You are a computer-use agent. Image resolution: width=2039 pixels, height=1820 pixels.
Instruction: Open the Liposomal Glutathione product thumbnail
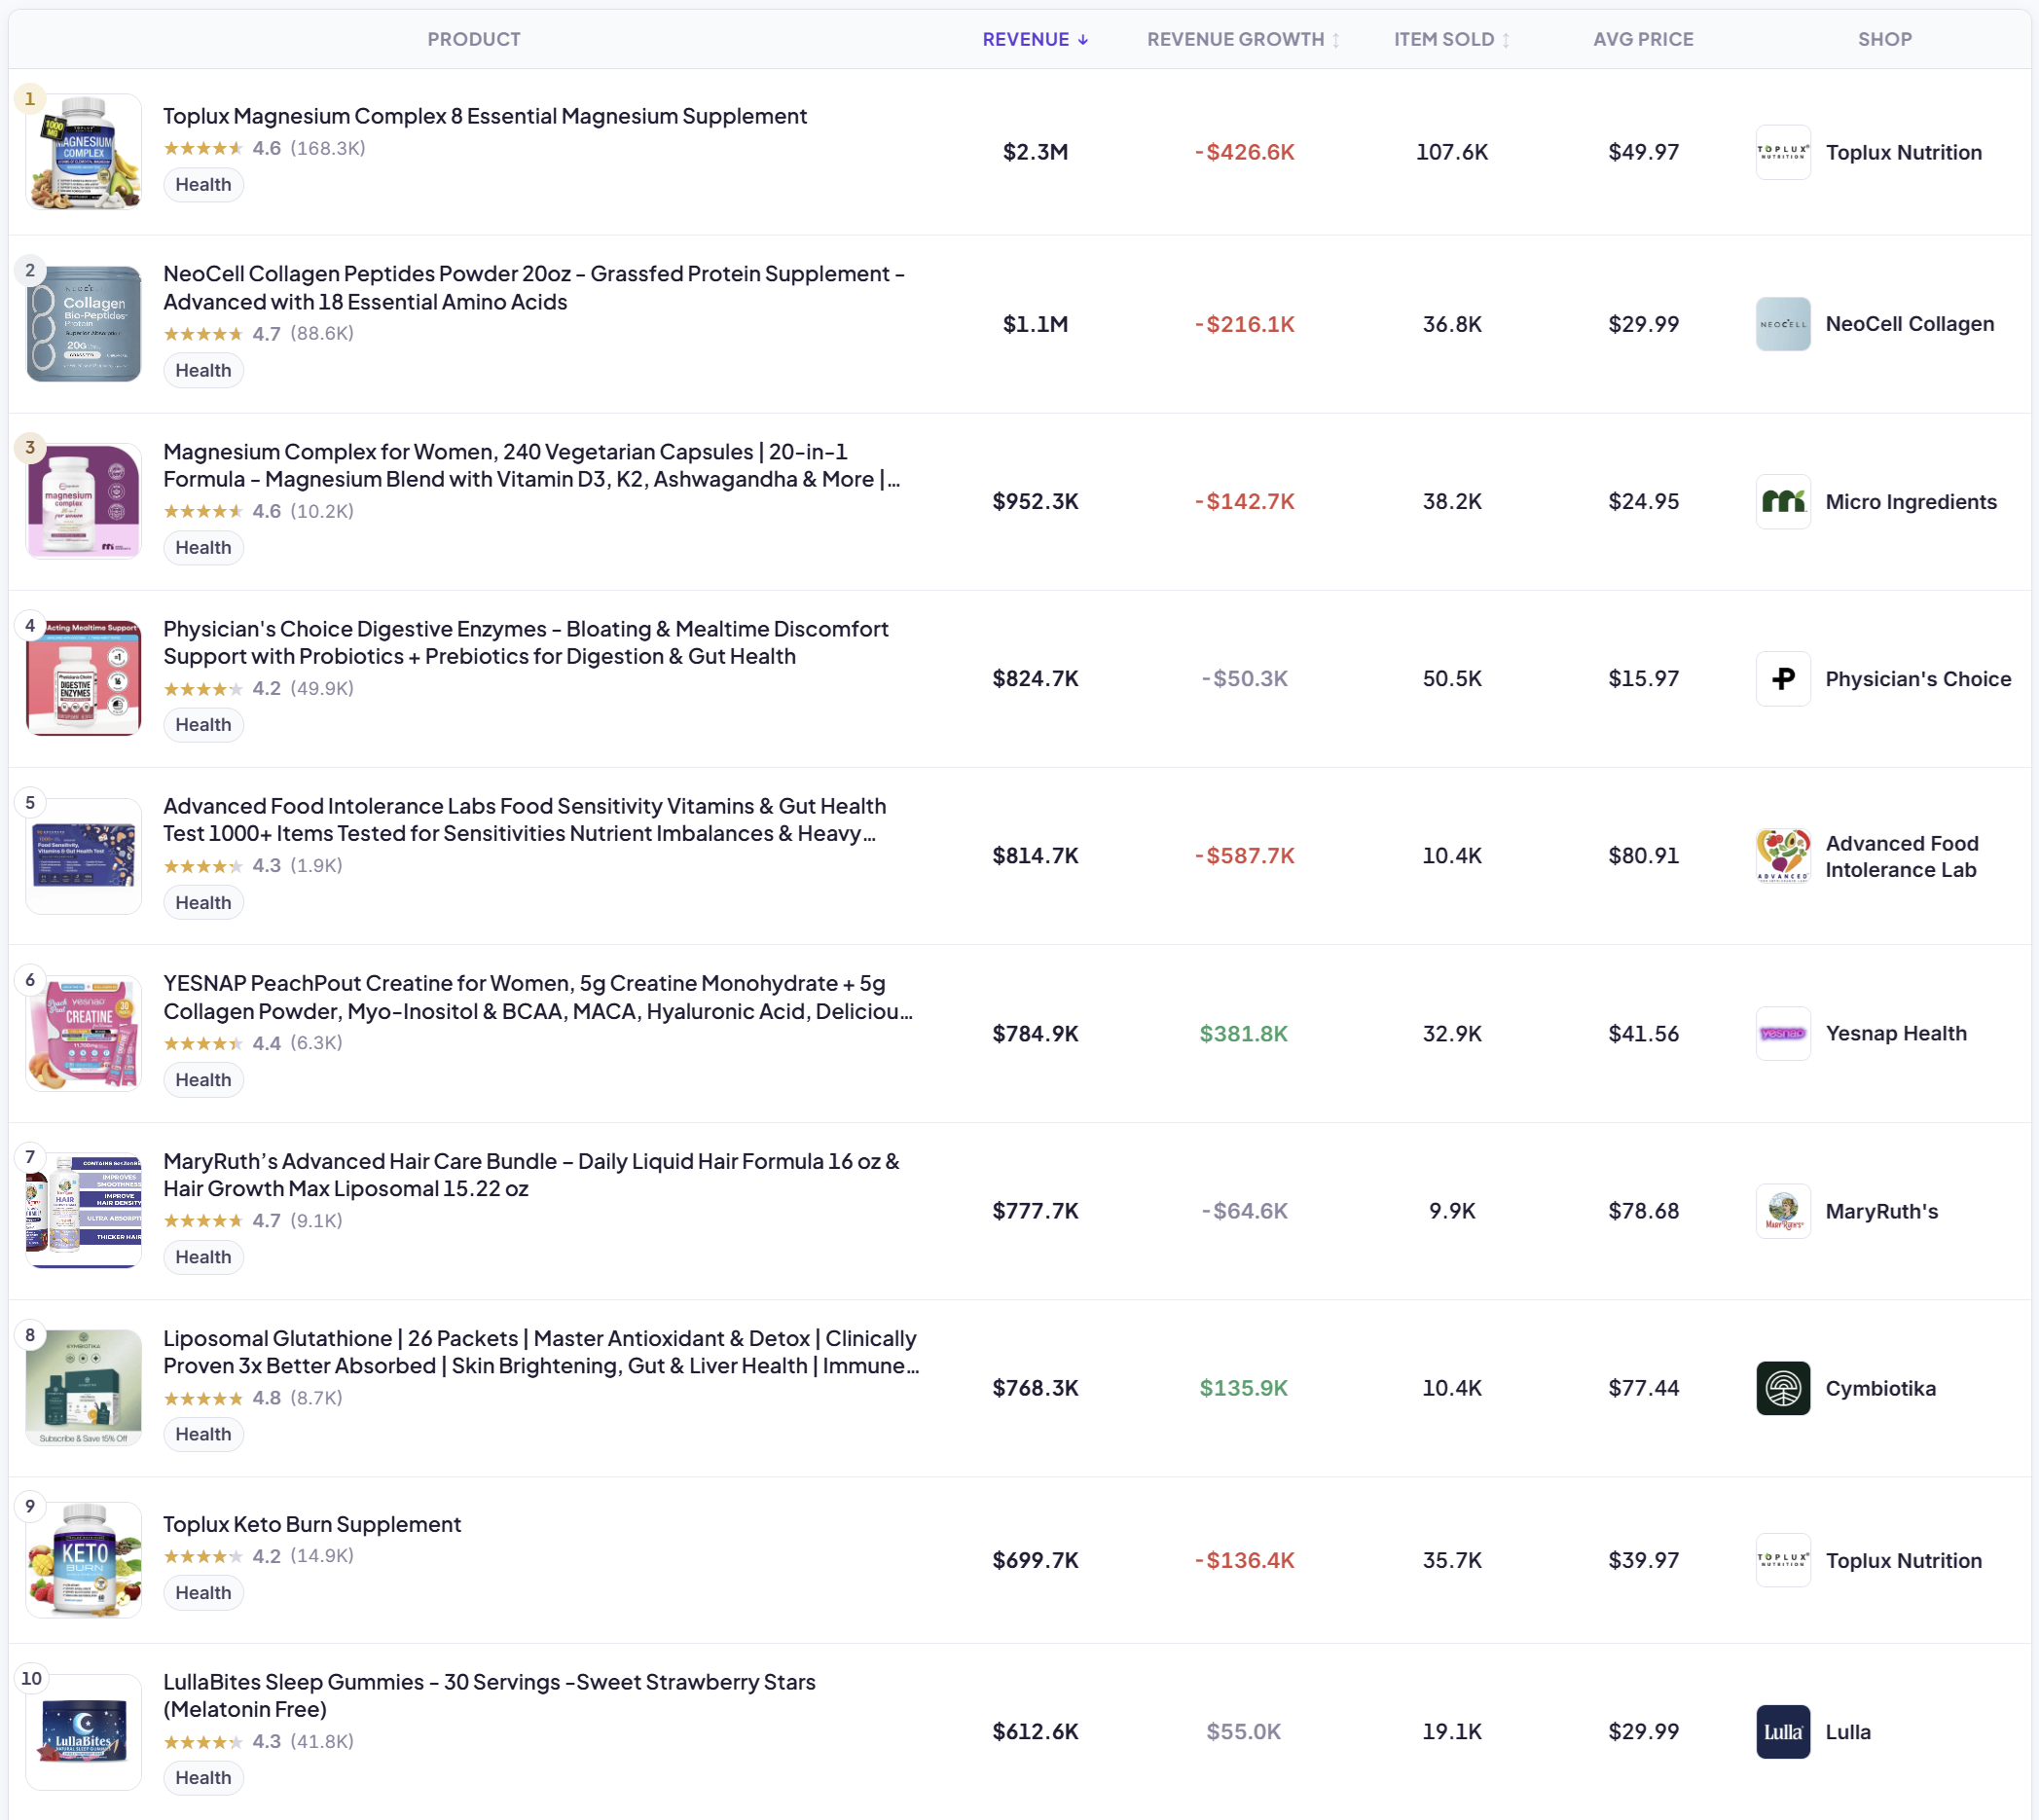point(84,1388)
